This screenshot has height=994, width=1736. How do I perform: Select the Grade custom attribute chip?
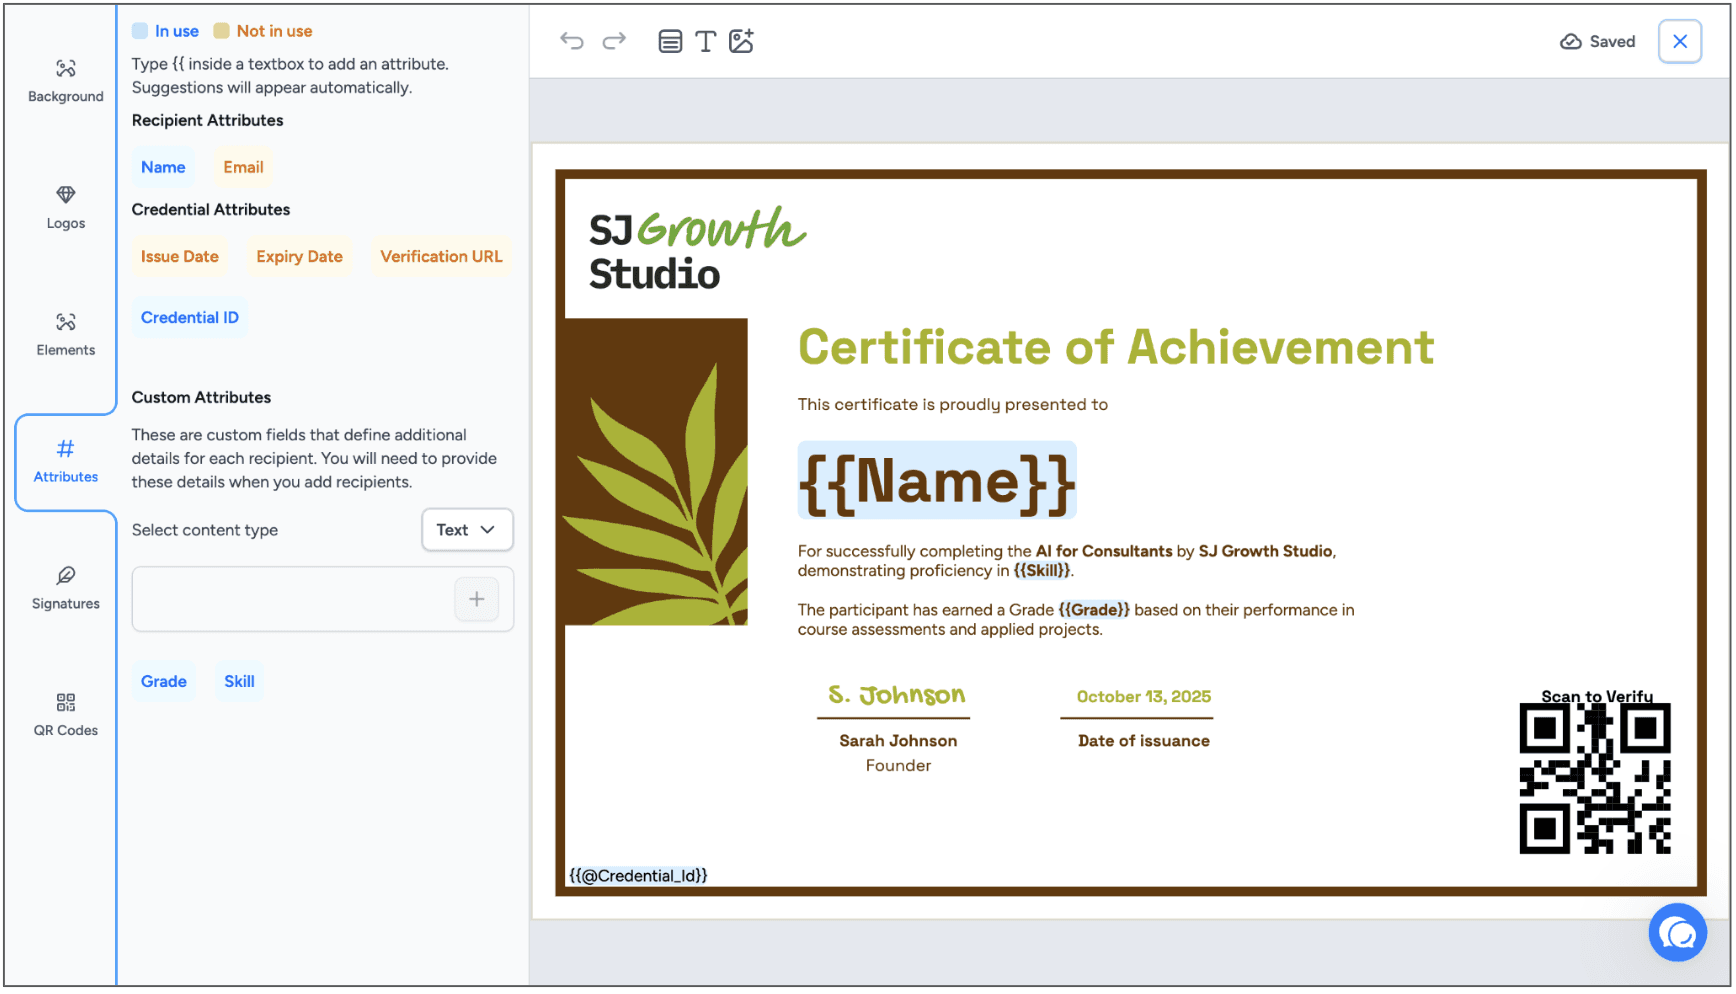point(164,681)
